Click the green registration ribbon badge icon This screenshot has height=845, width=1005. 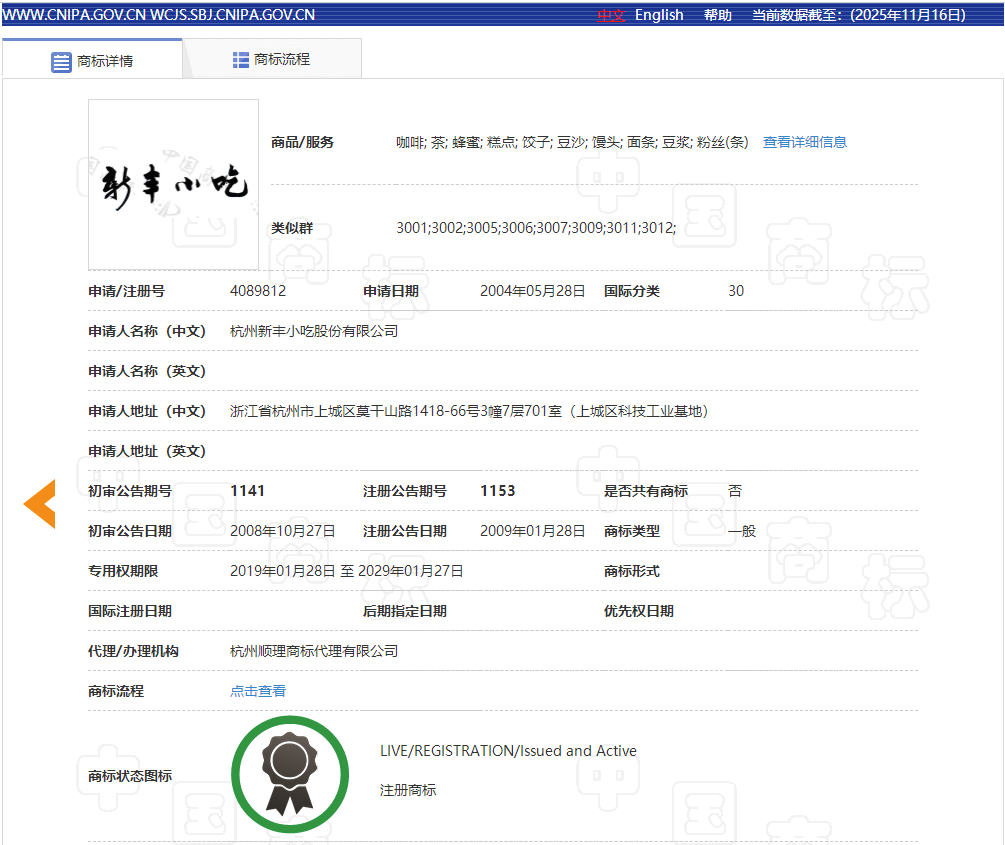(x=290, y=774)
